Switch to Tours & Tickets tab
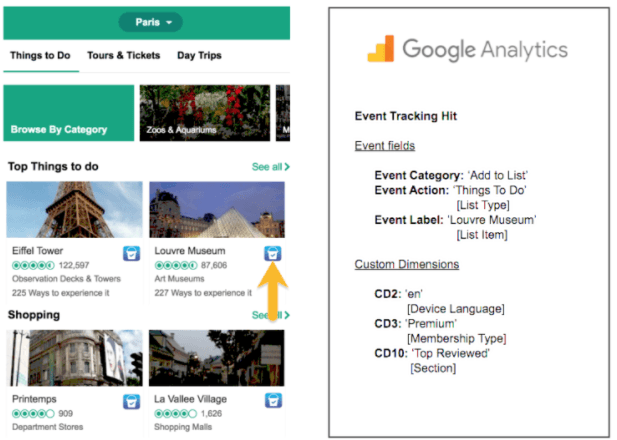Viewport: 617px width, 440px height. point(124,55)
